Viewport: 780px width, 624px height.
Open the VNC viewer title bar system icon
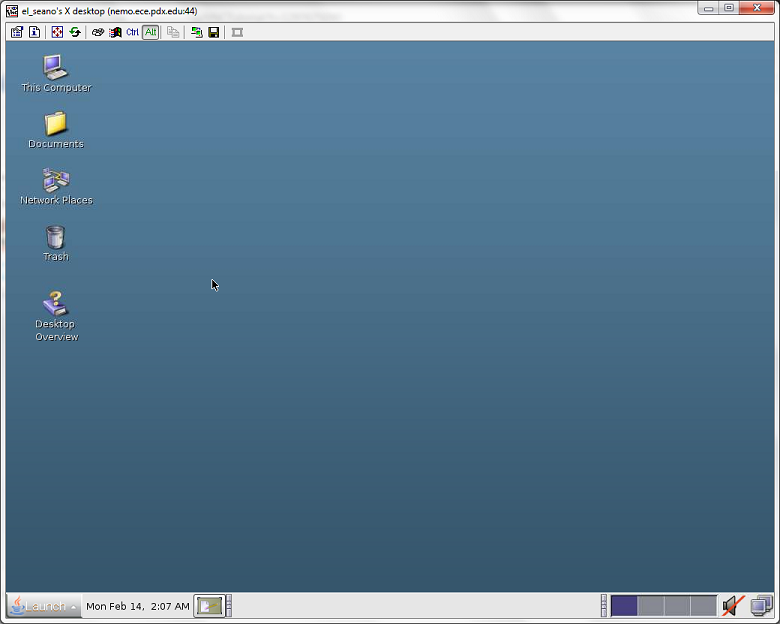coord(12,11)
